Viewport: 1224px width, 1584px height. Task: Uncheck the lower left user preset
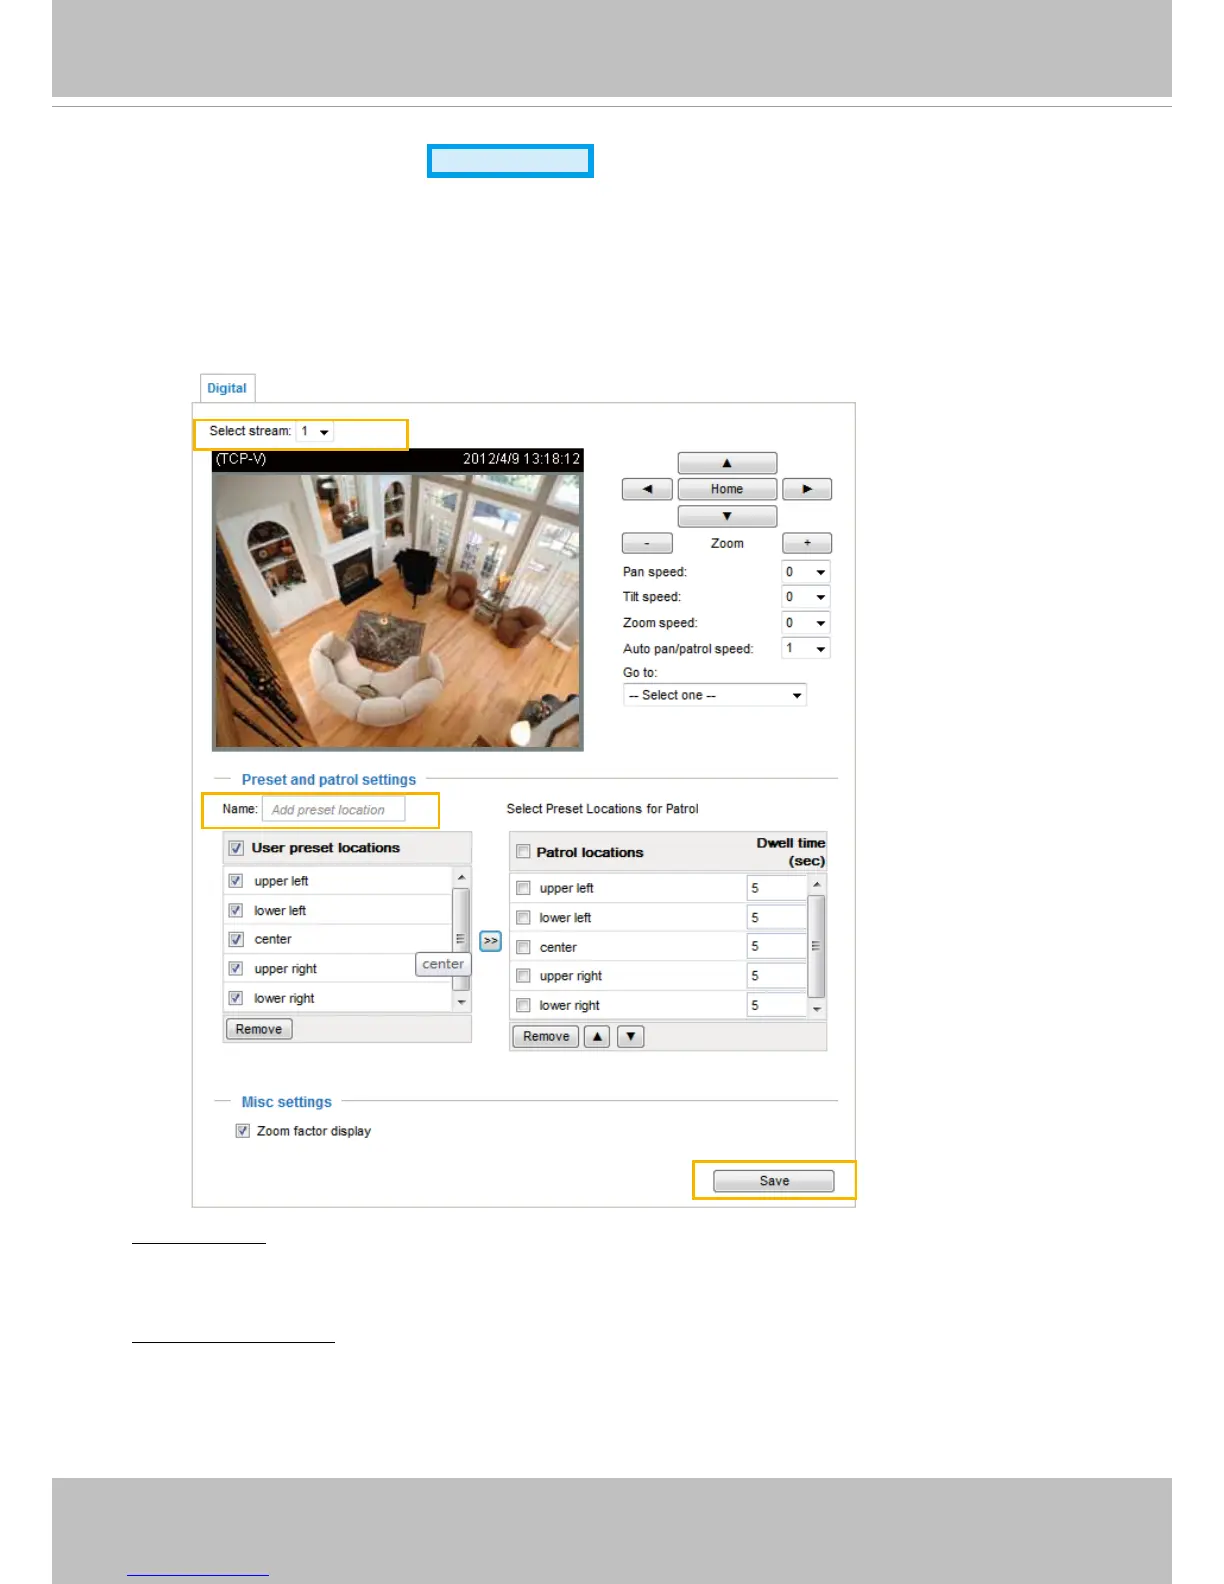click(x=236, y=910)
